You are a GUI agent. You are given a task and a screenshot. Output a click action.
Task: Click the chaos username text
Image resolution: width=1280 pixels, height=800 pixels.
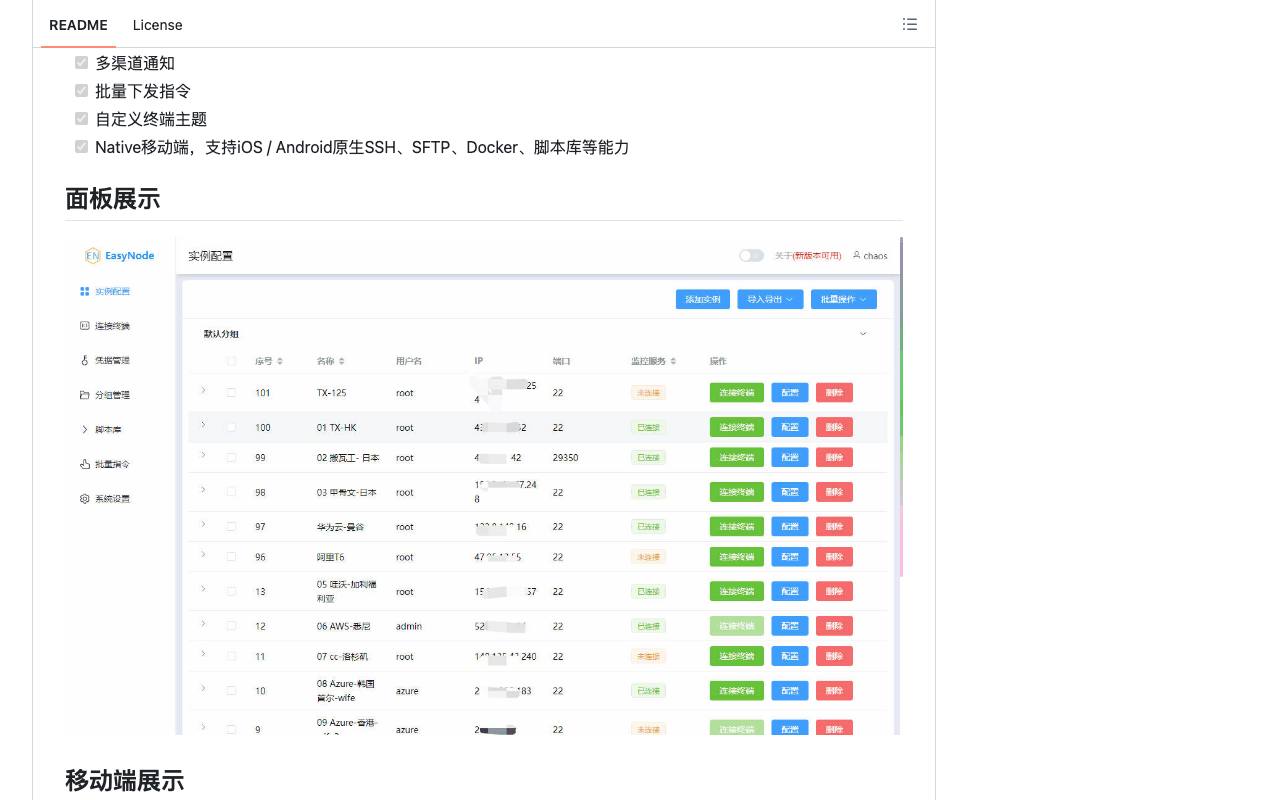(875, 256)
